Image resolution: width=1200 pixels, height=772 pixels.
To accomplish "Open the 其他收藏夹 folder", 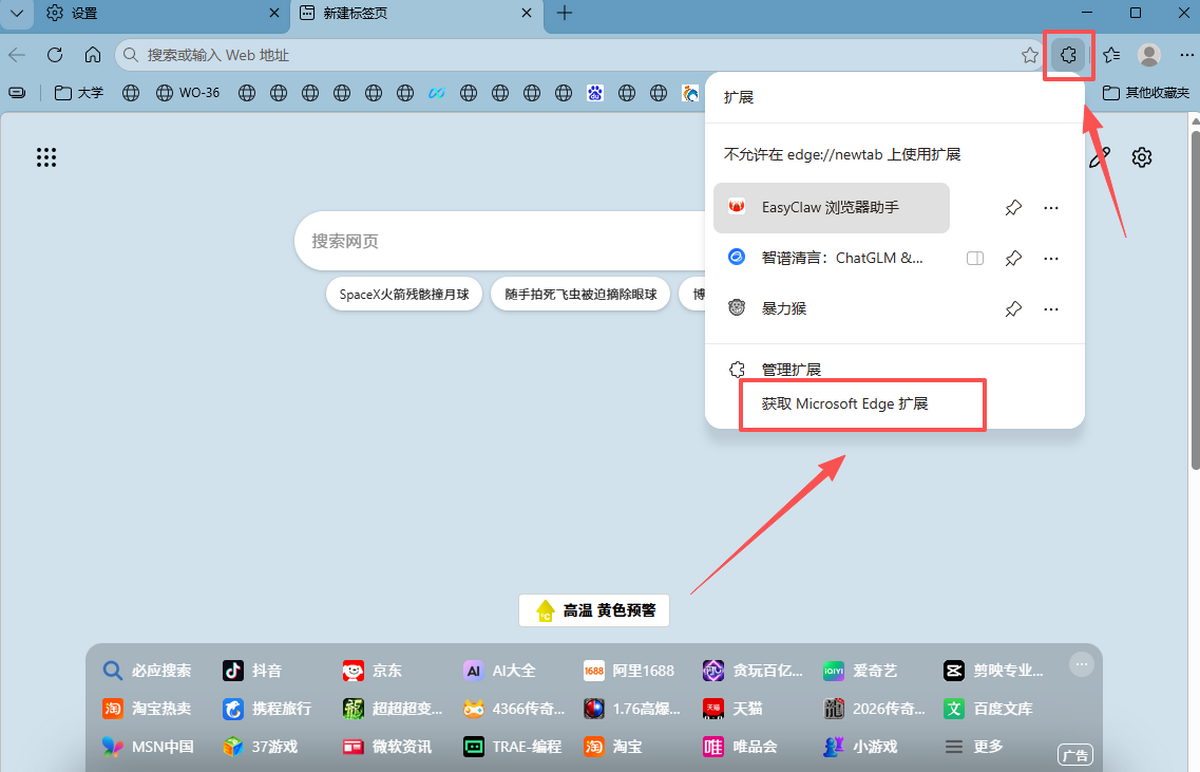I will (x=1146, y=93).
